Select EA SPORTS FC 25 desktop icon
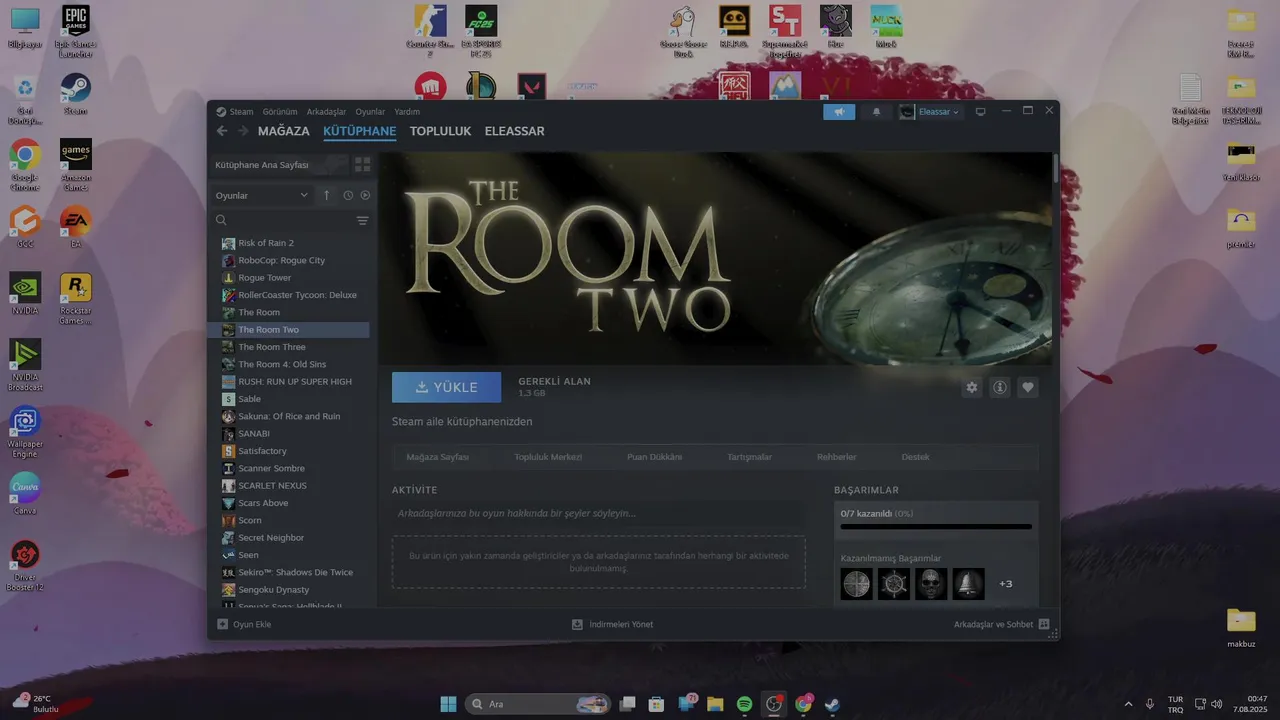Image resolution: width=1280 pixels, height=720 pixels. pyautogui.click(x=481, y=31)
